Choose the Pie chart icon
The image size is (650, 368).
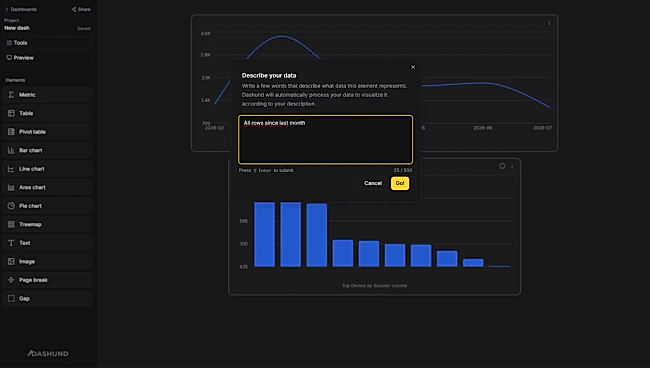pyautogui.click(x=11, y=206)
